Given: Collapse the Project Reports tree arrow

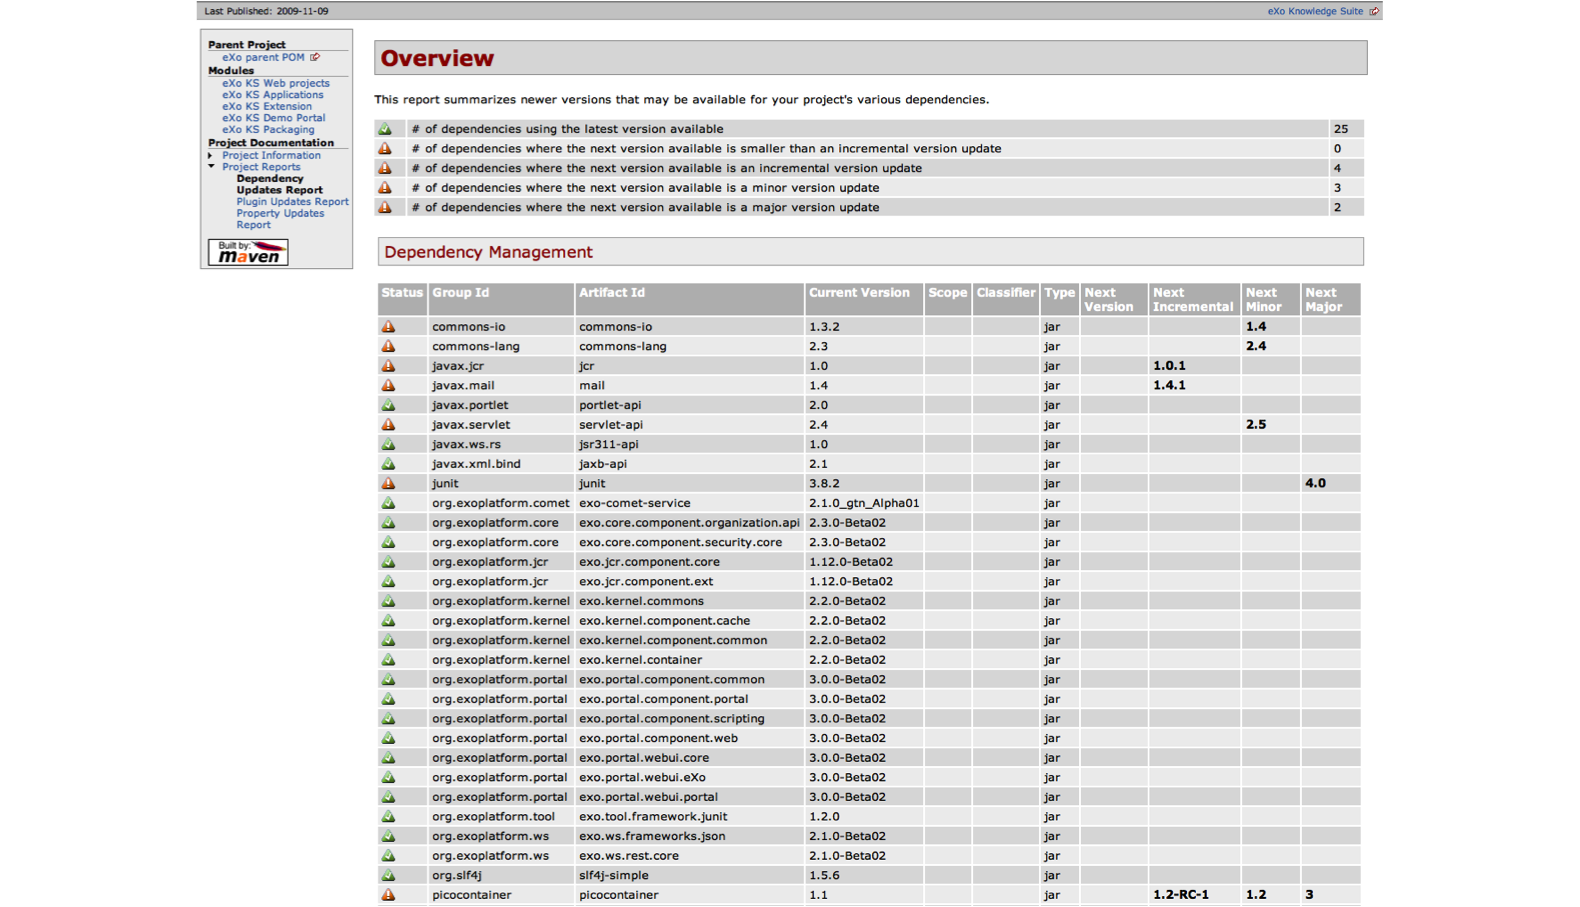Looking at the screenshot, I should click(x=211, y=167).
